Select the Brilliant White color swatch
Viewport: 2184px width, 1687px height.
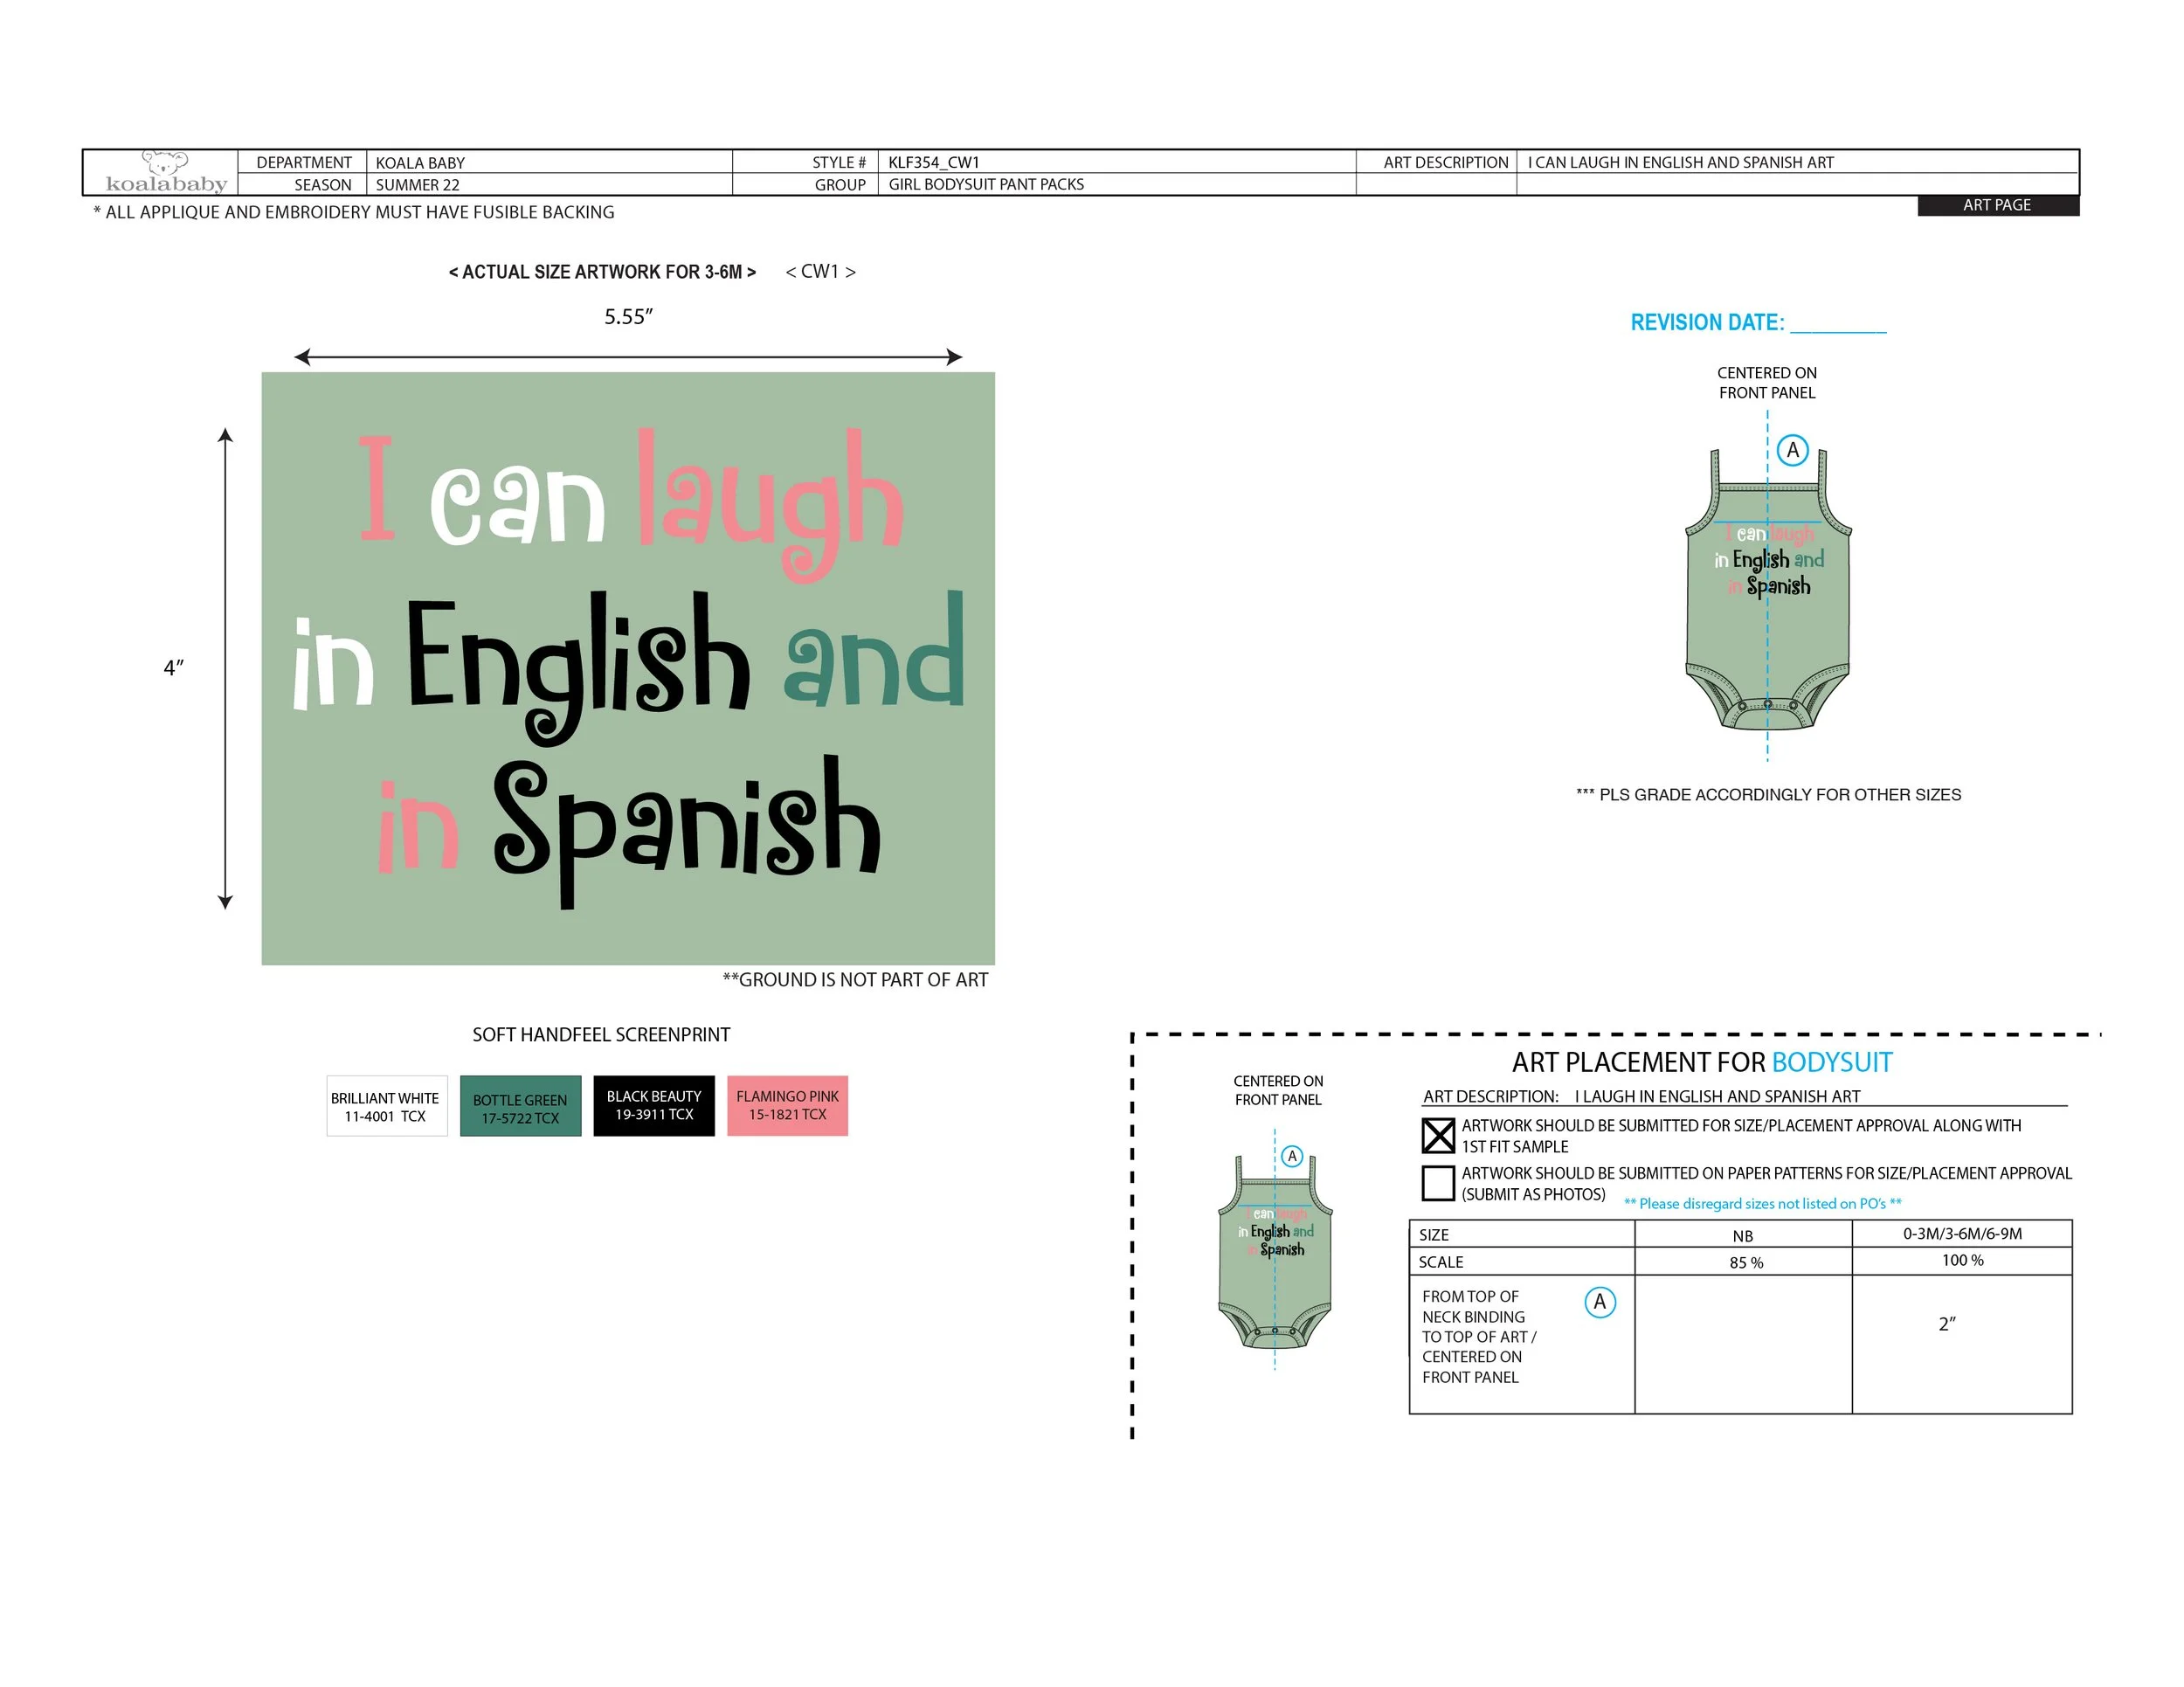pos(386,1106)
